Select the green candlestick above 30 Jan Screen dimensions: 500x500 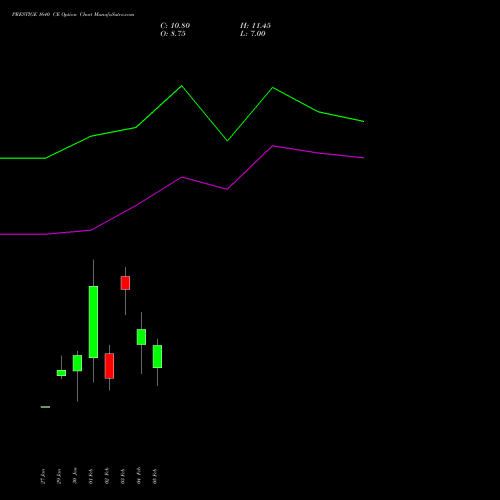click(x=77, y=363)
